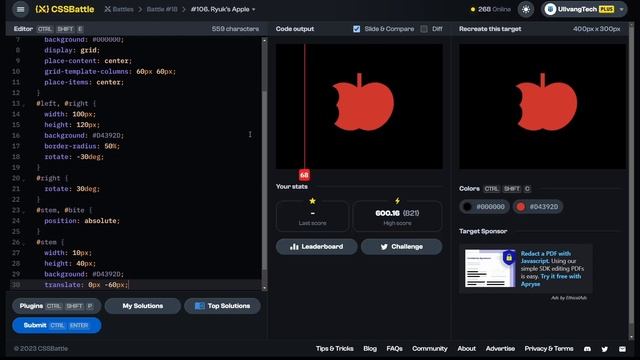
Task: Click the Apryse sponsor ad thumbnail
Action: coord(490,268)
